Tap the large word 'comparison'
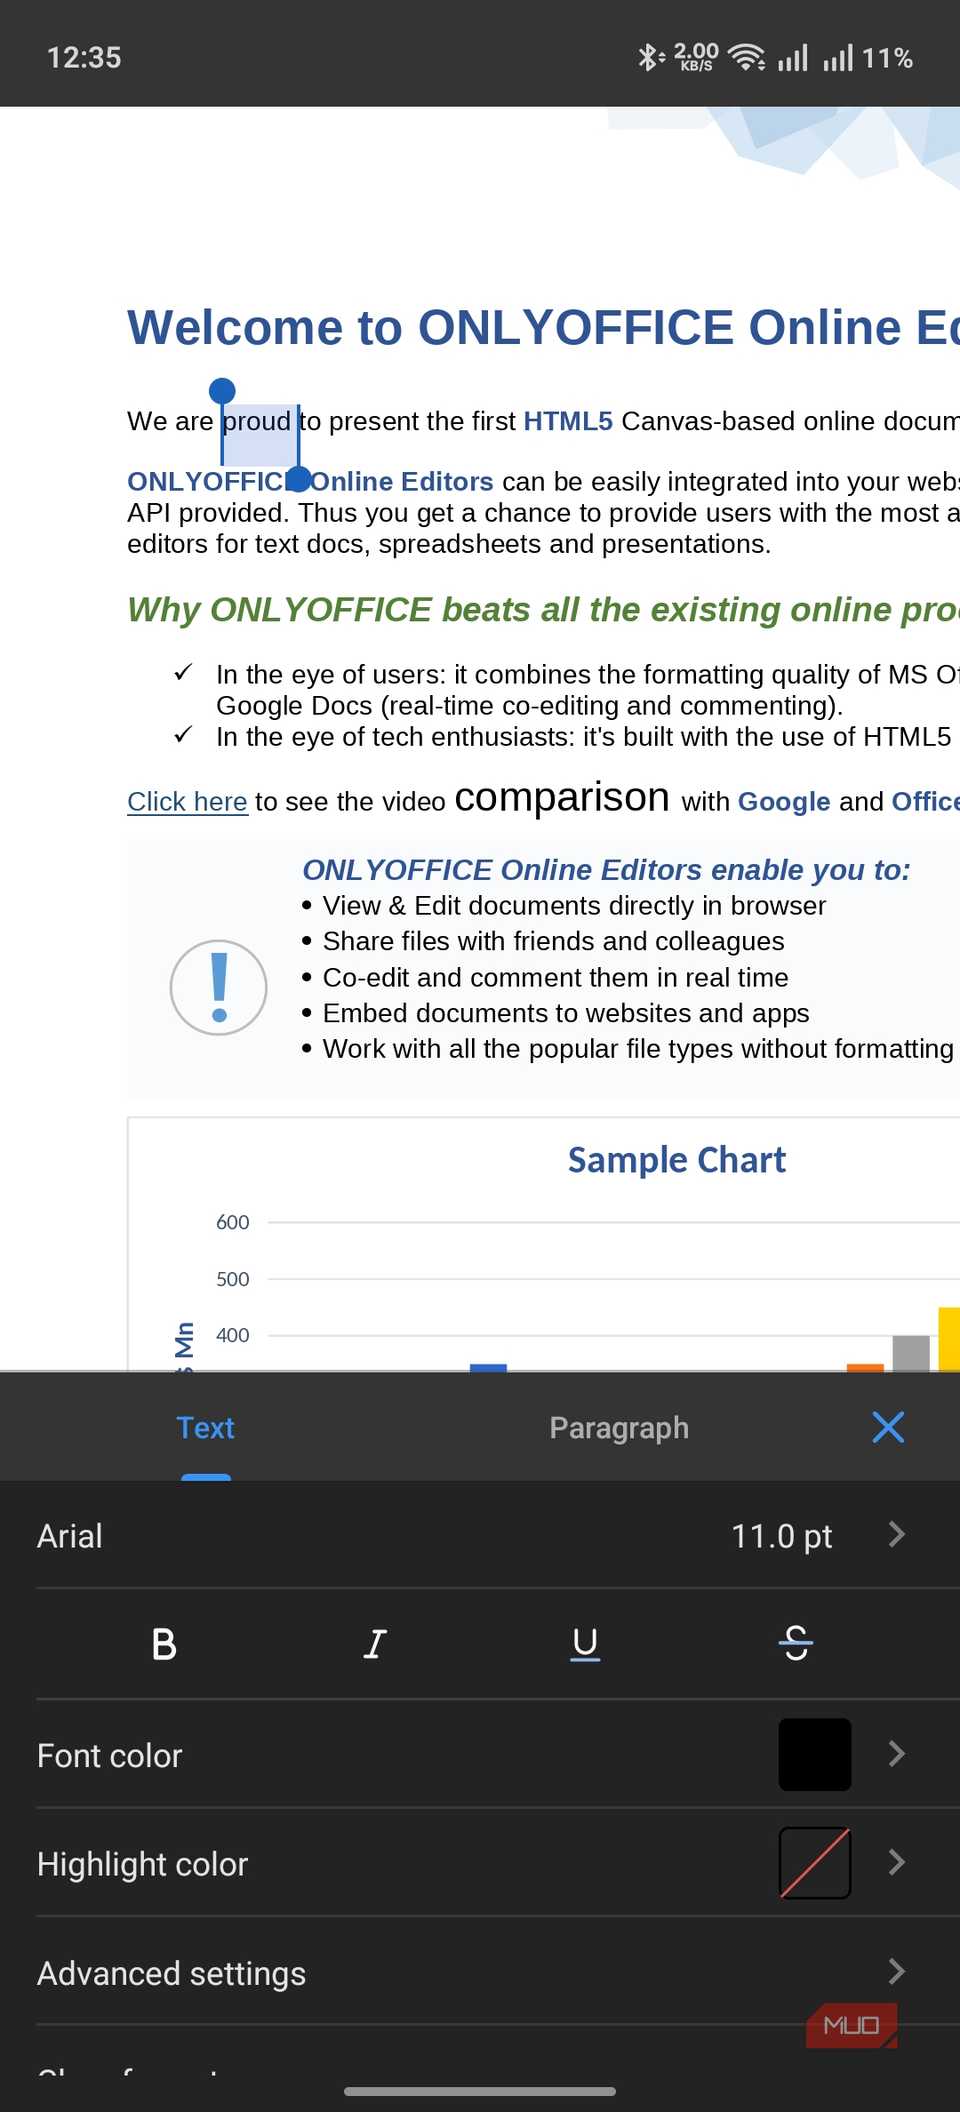This screenshot has width=960, height=2112. click(562, 797)
